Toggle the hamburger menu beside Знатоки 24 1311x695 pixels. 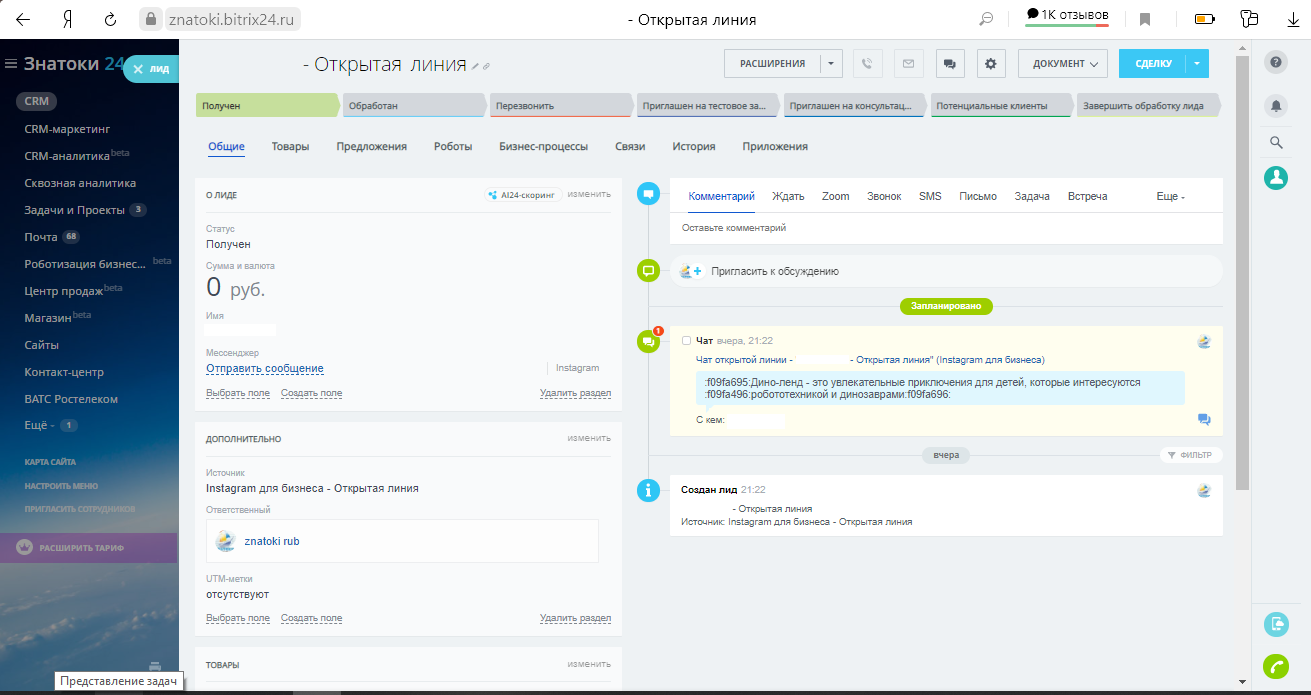(11, 64)
